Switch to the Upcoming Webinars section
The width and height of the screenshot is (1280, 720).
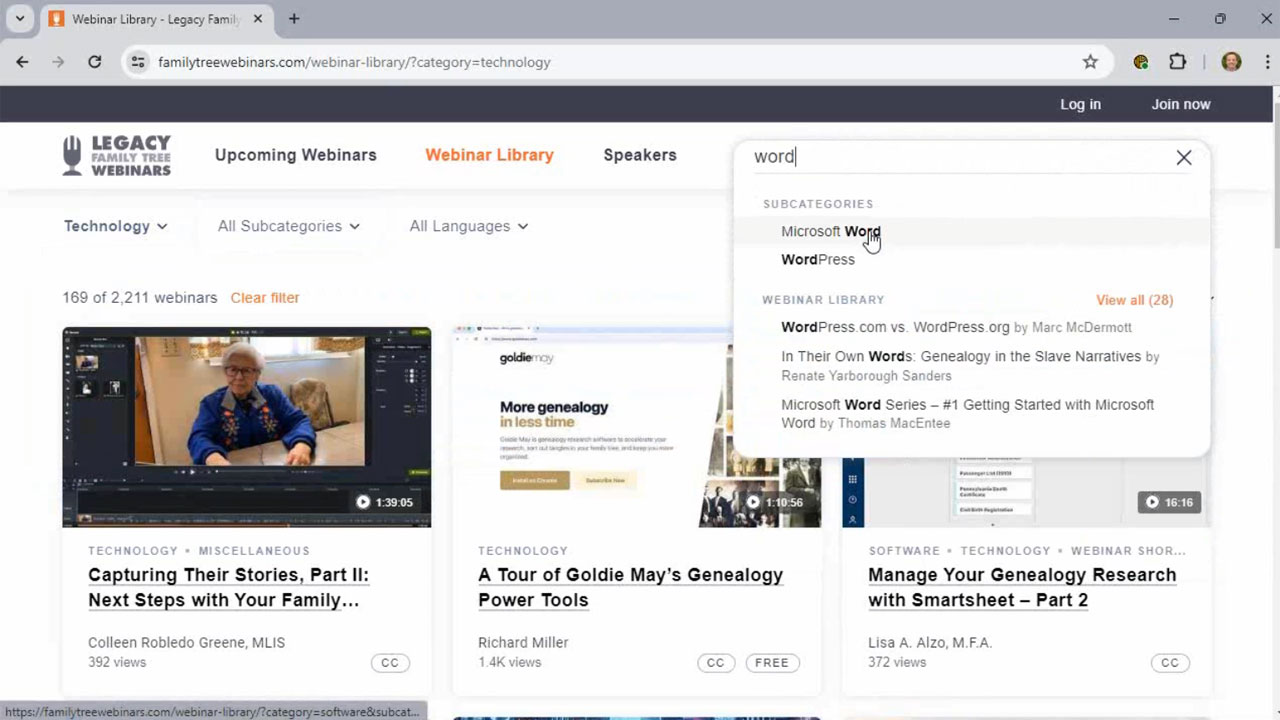[295, 155]
